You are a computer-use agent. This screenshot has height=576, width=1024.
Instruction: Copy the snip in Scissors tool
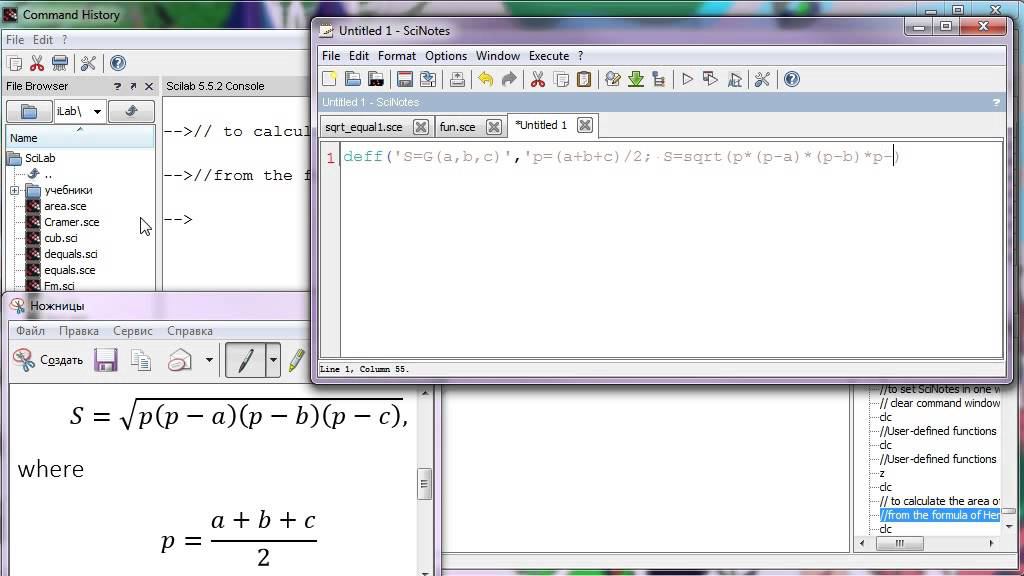point(140,360)
